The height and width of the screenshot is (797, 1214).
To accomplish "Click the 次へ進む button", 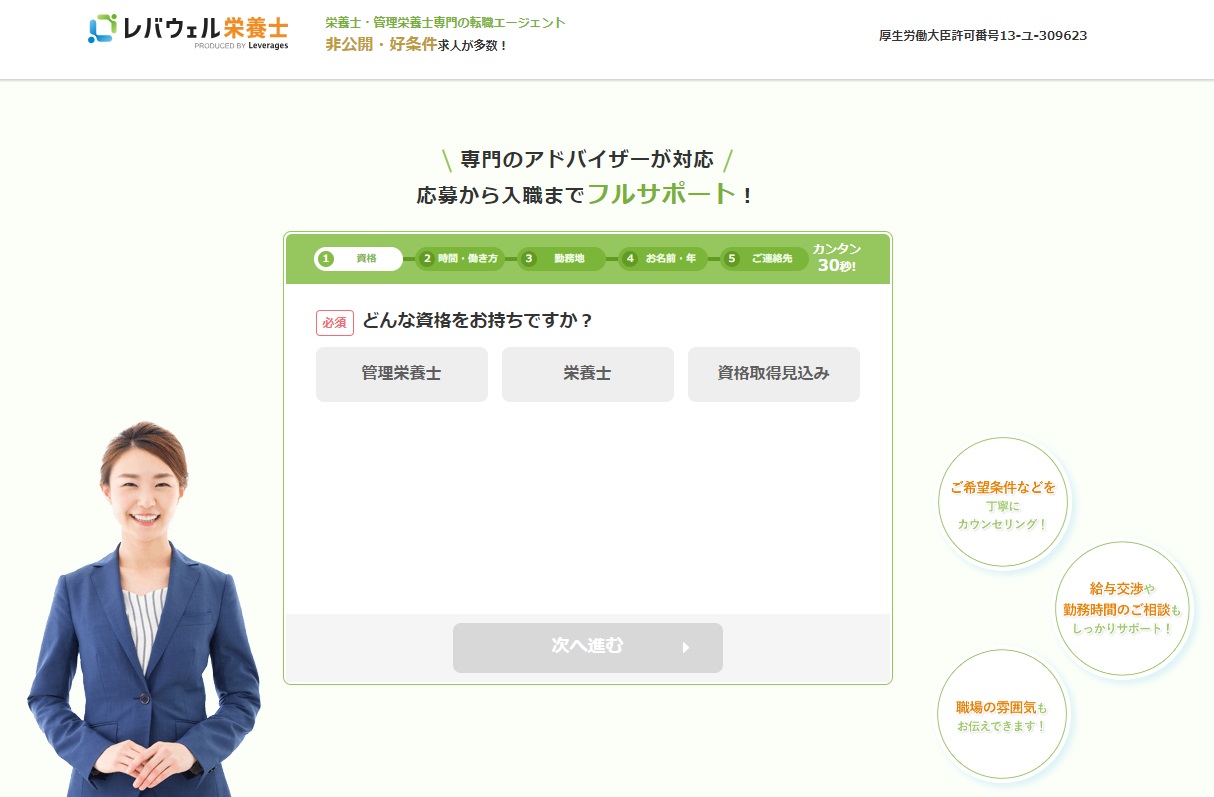I will click(587, 647).
